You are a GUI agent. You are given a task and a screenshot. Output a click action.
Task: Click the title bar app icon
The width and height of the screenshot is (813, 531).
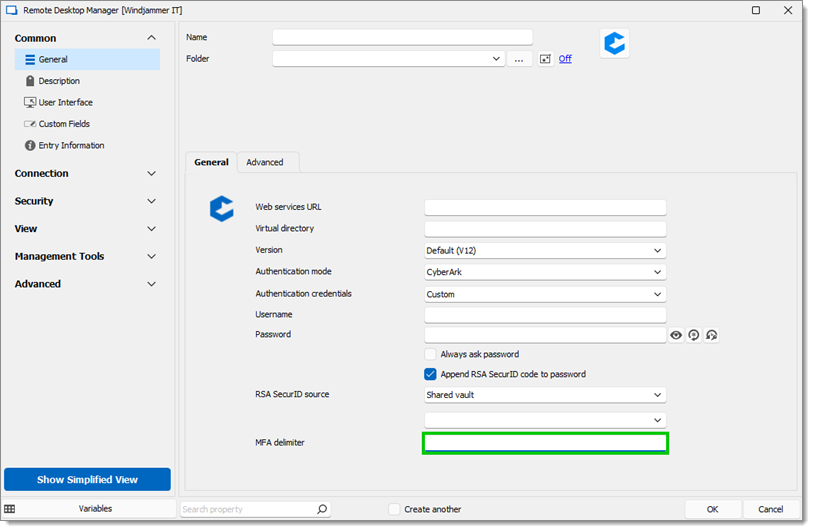11,10
